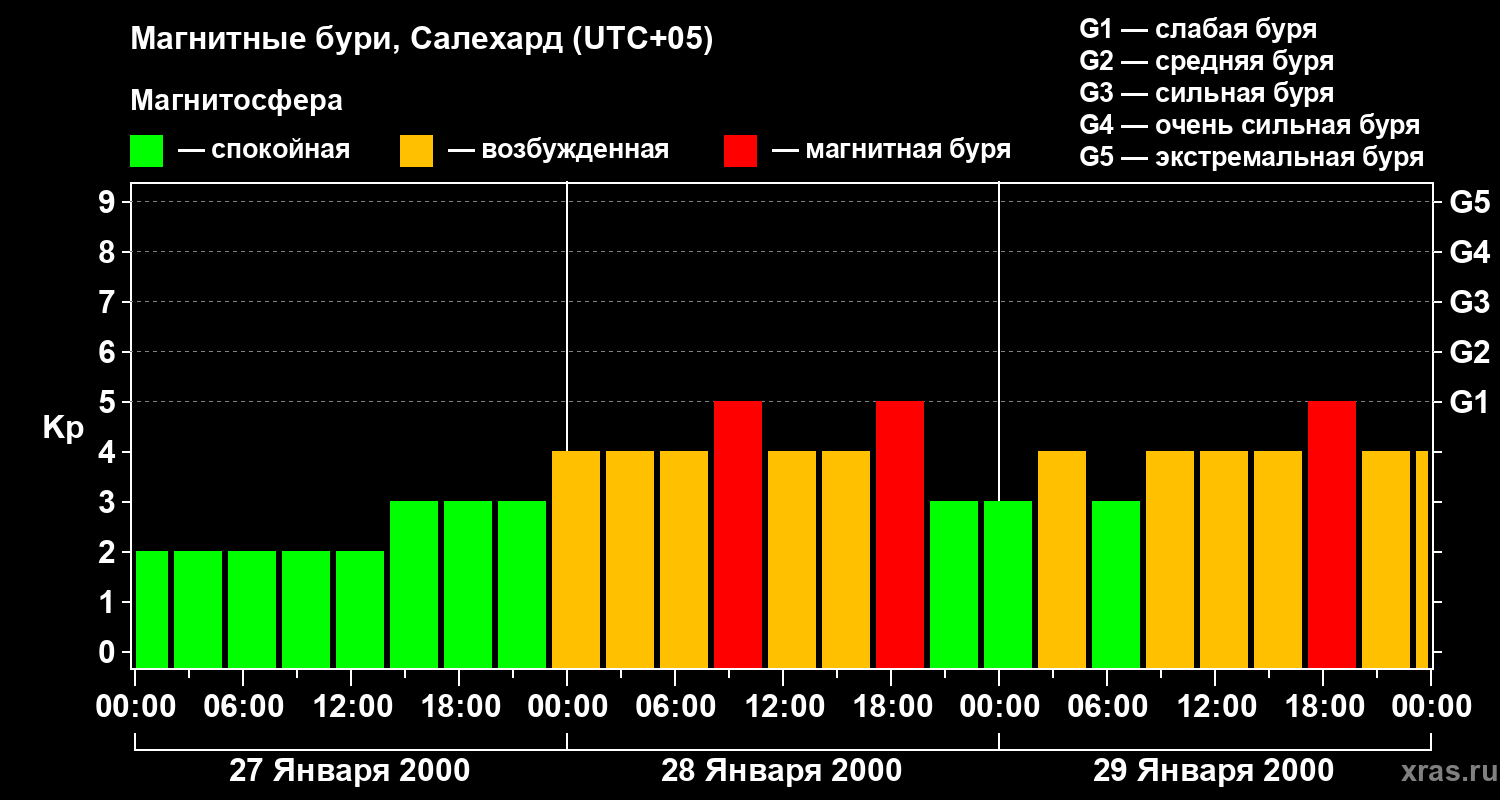Click the 18:00 time label under 29 January
This screenshot has width=1500, height=800.
[x=1323, y=707]
